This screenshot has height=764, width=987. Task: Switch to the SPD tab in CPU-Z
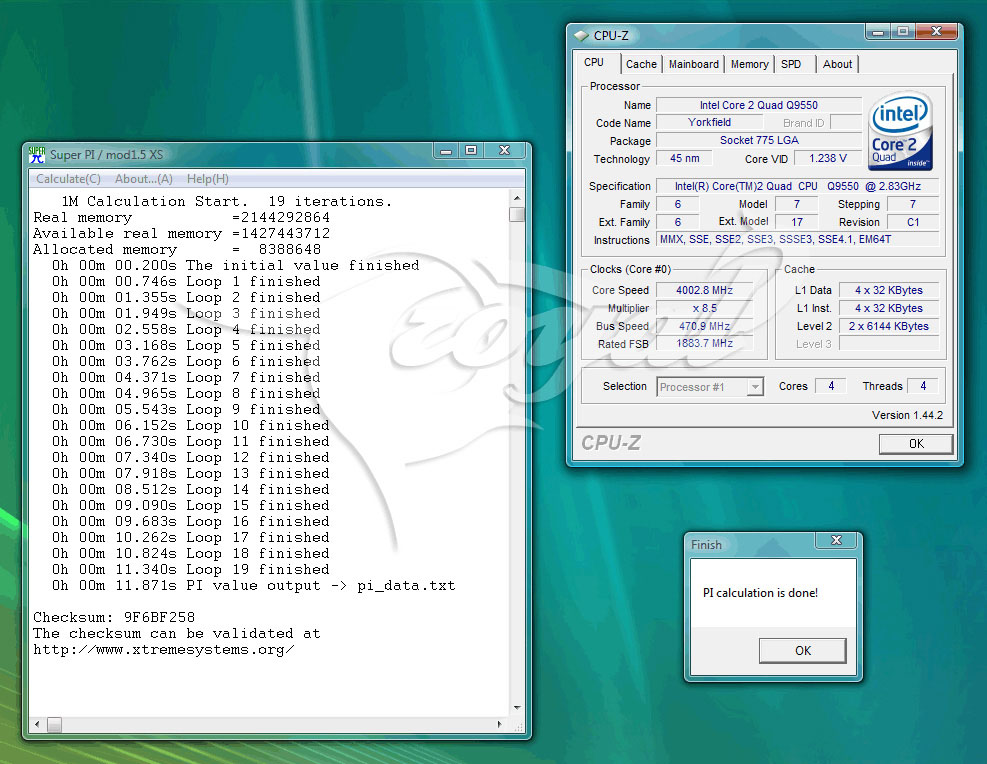[791, 64]
